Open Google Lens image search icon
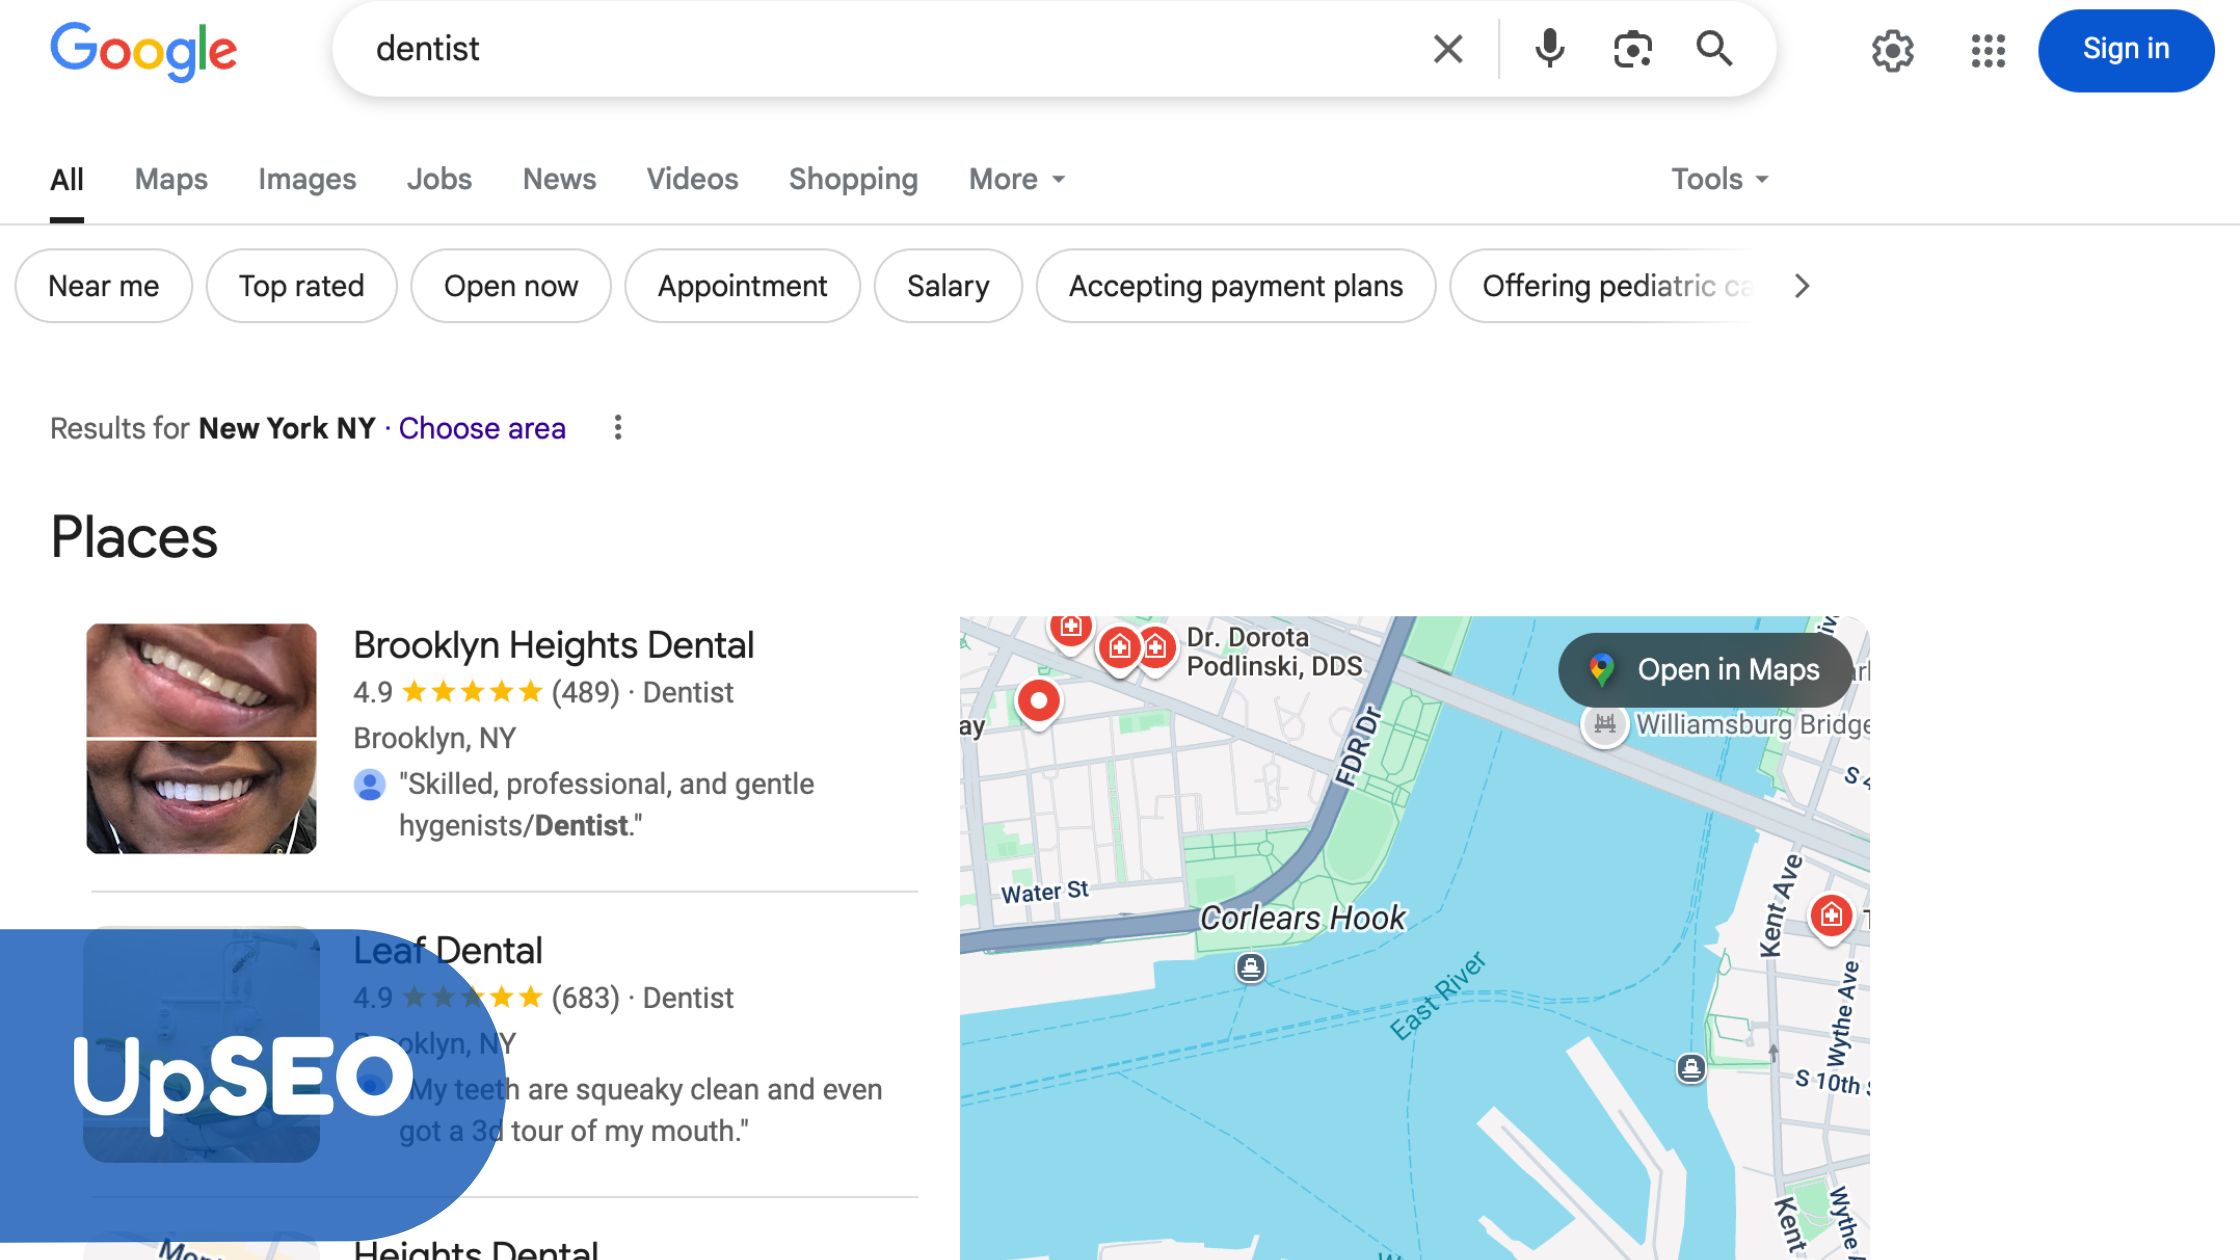The height and width of the screenshot is (1260, 2240). pyautogui.click(x=1632, y=48)
